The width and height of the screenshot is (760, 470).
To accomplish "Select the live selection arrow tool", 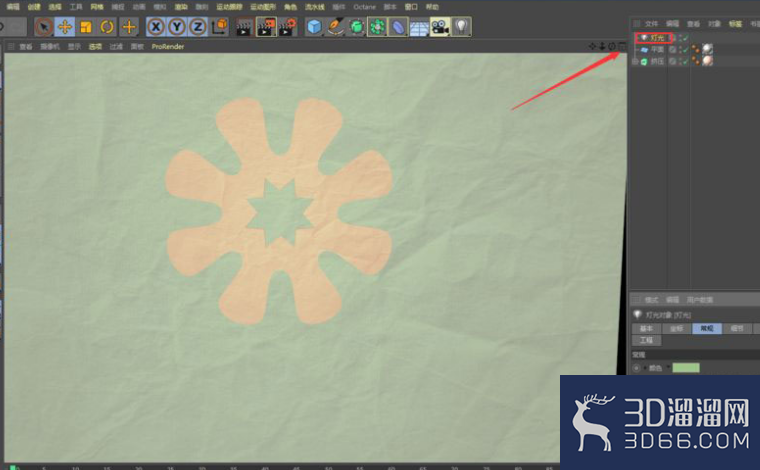I will (x=44, y=27).
